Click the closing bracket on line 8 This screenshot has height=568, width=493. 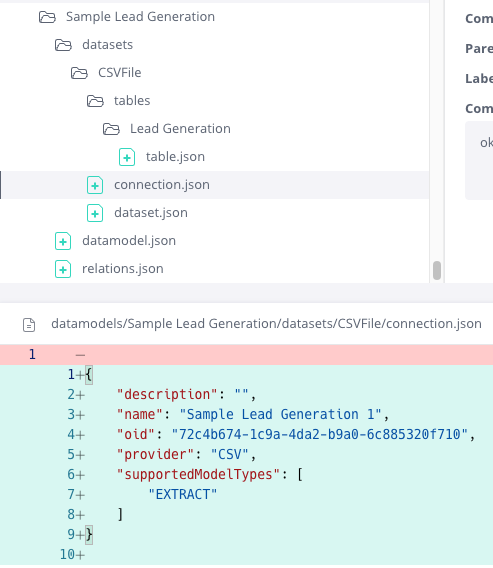click(120, 515)
